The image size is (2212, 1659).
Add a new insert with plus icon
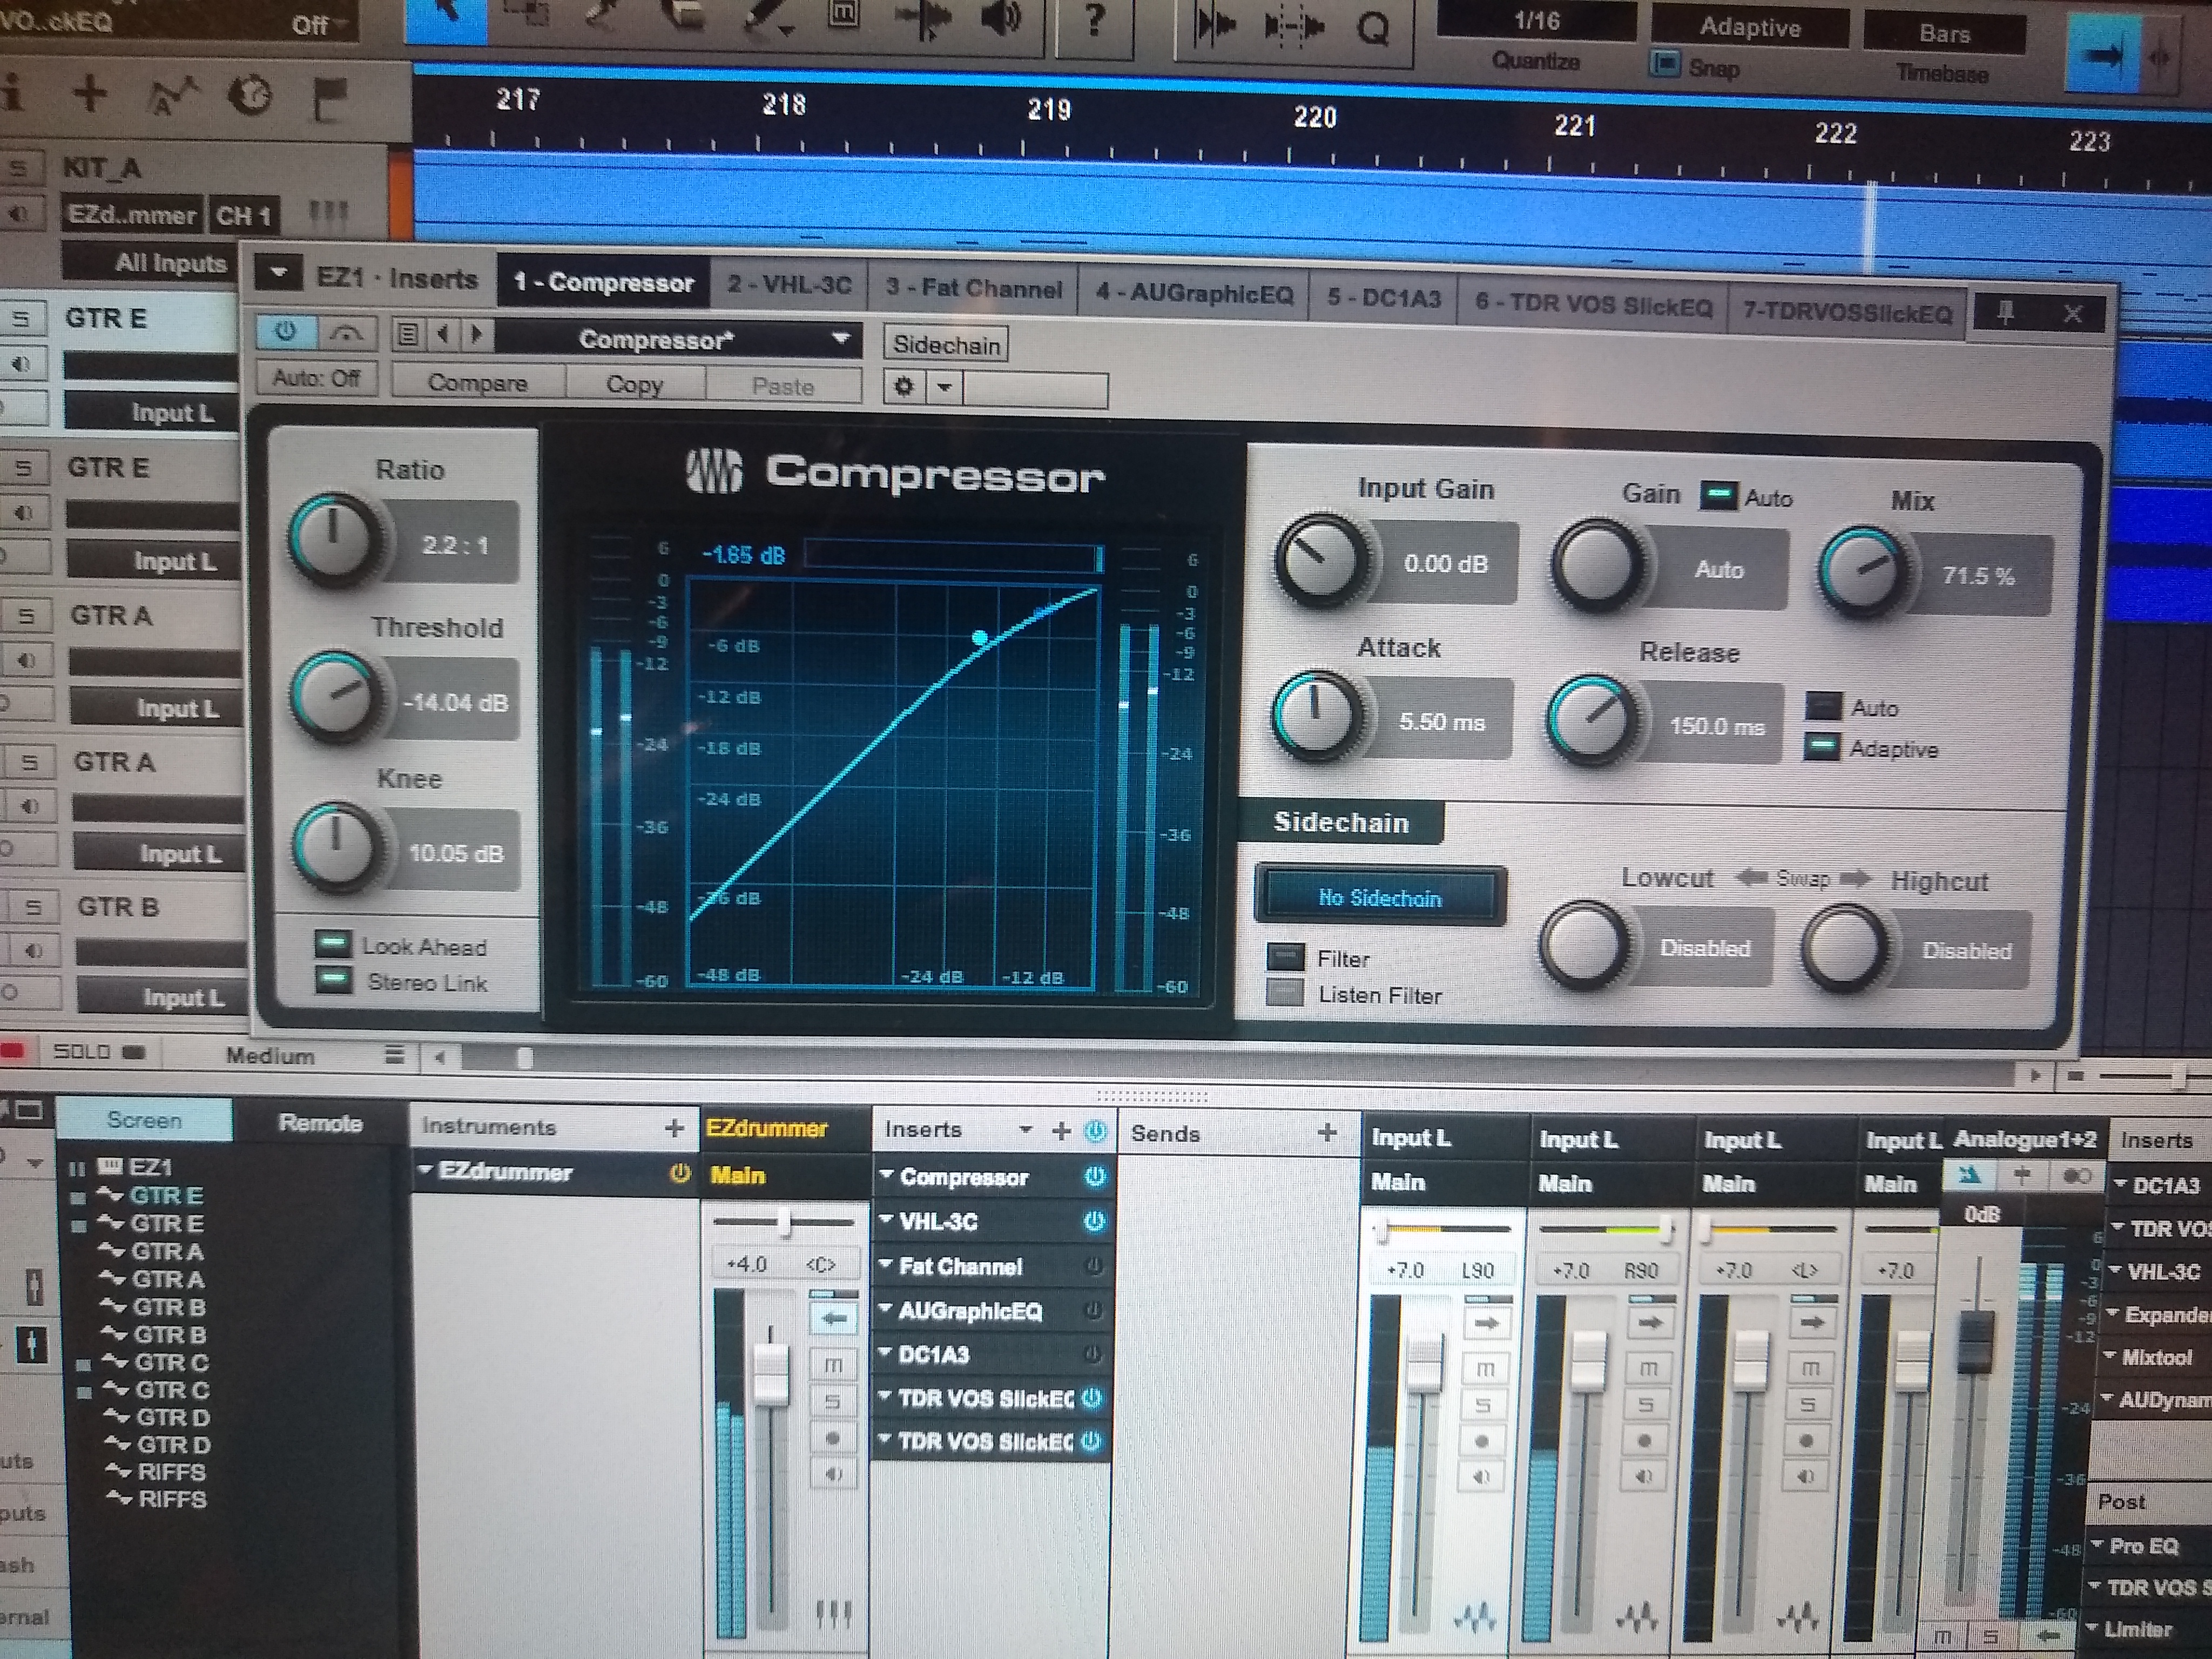pyautogui.click(x=1061, y=1131)
